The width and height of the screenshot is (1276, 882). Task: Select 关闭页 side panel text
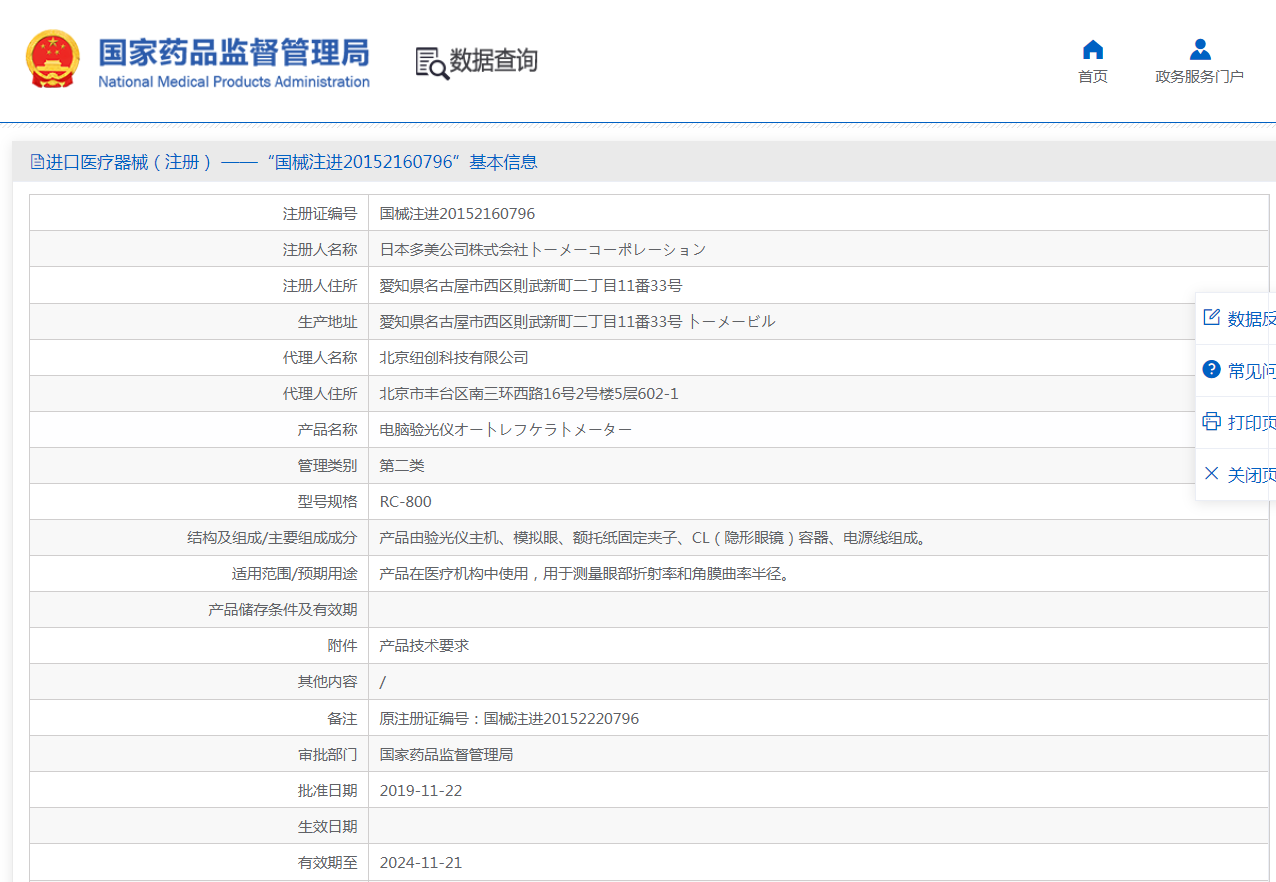(x=1252, y=474)
